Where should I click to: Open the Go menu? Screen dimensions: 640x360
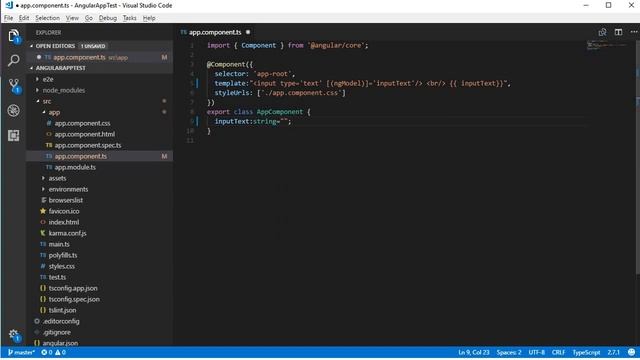(x=89, y=18)
